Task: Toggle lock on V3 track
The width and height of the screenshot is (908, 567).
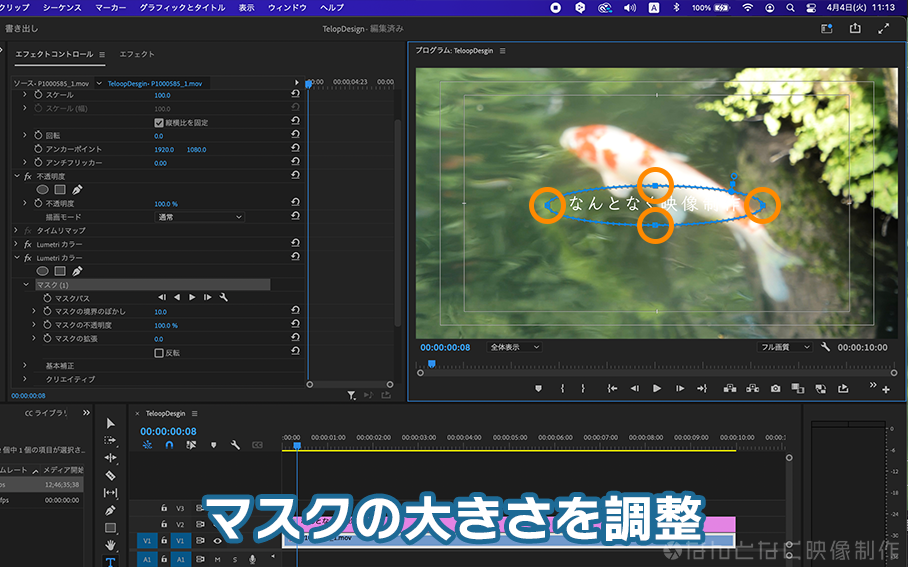Action: (164, 508)
